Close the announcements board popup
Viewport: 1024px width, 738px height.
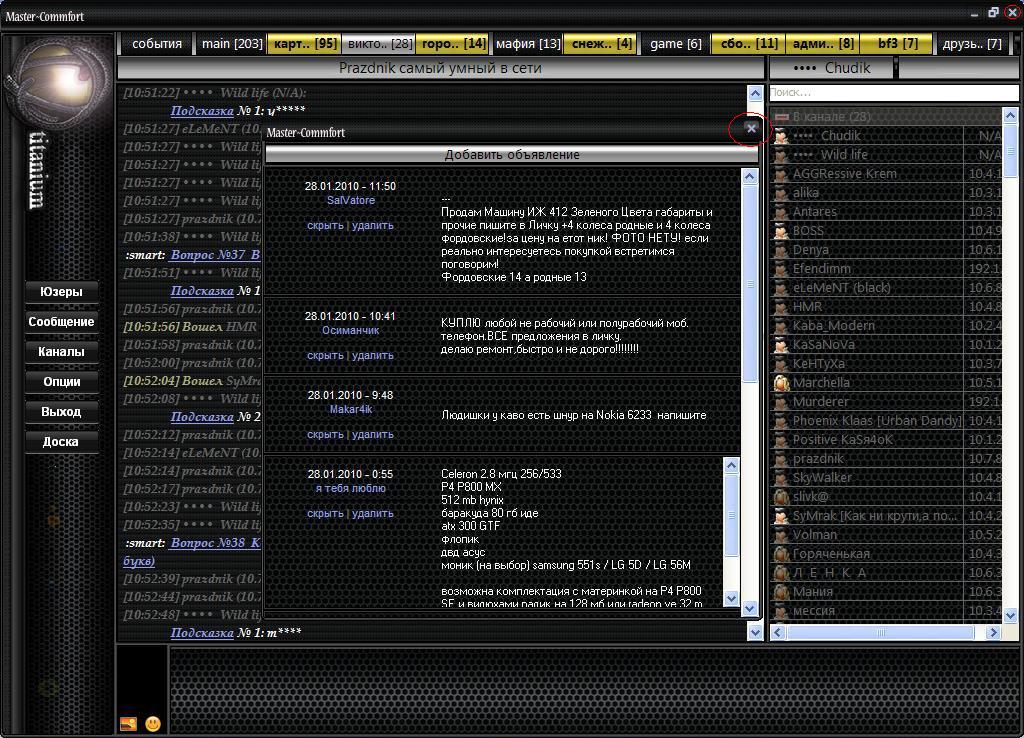coord(751,129)
